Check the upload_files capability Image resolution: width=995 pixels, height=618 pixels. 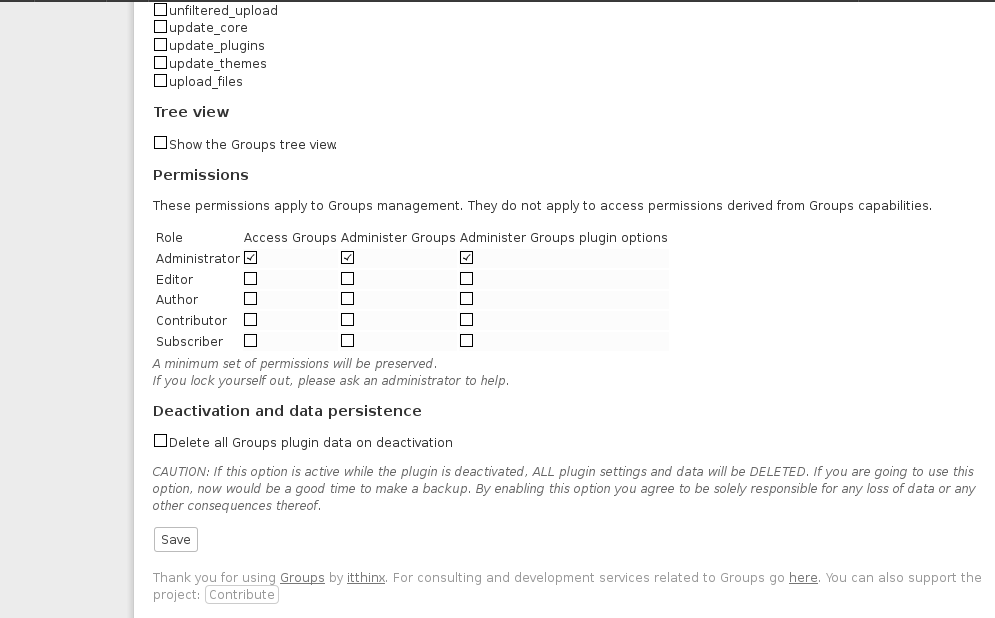click(161, 81)
